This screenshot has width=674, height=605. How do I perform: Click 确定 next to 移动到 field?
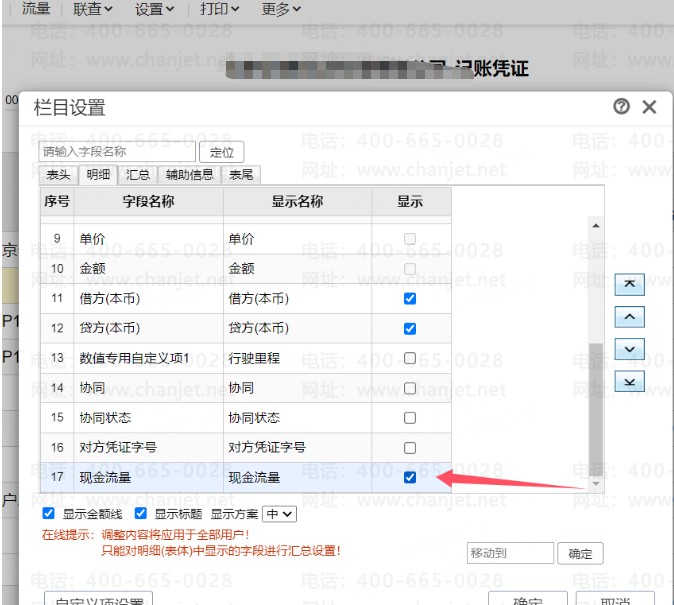point(580,553)
